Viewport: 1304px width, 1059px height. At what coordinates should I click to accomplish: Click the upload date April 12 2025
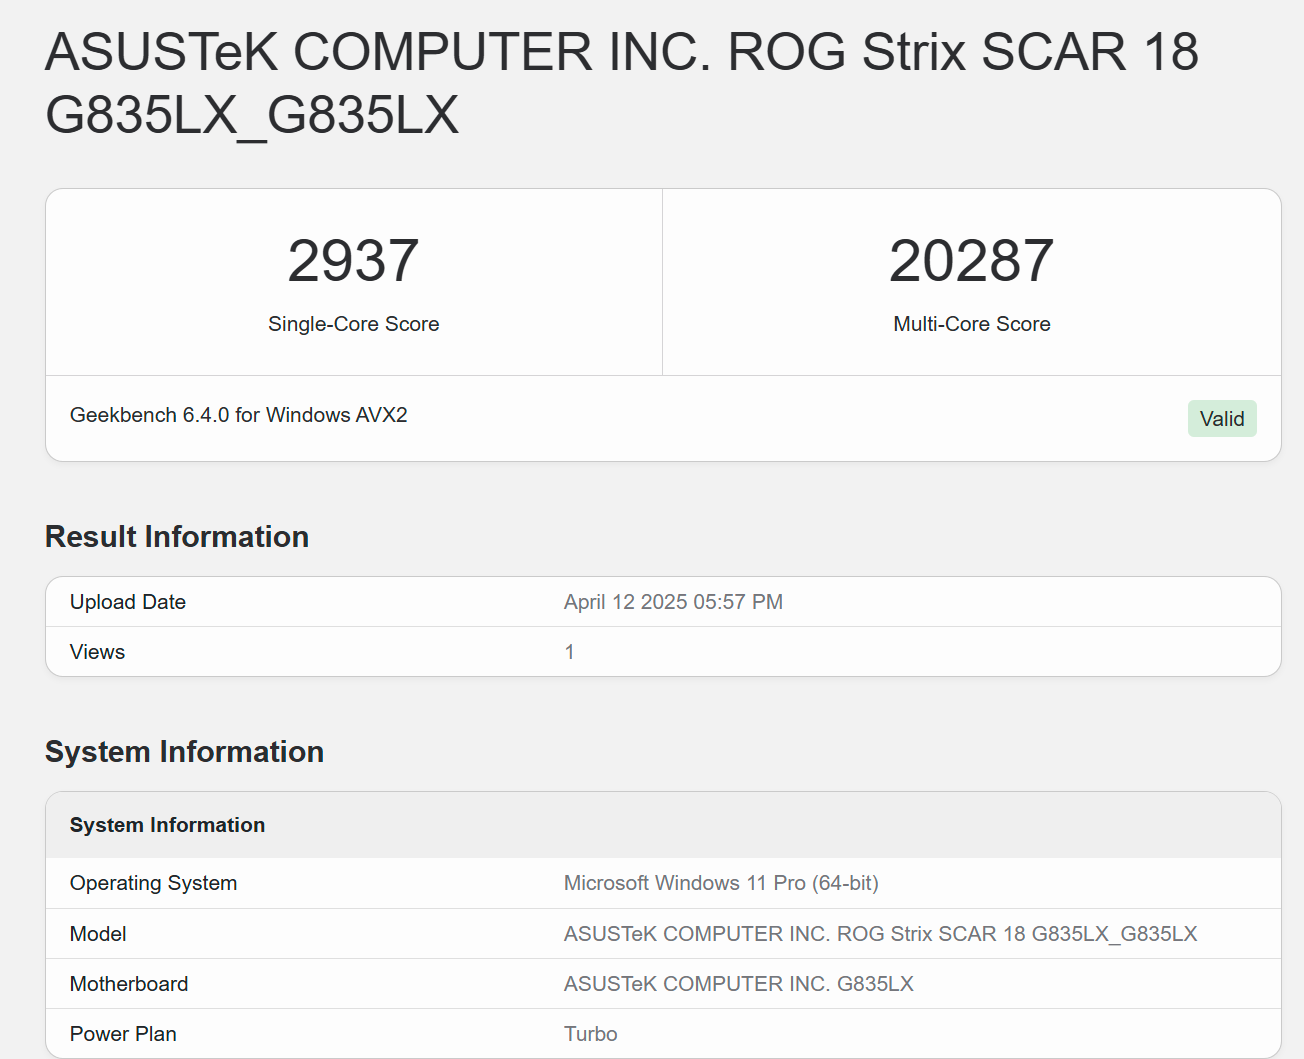(x=673, y=601)
